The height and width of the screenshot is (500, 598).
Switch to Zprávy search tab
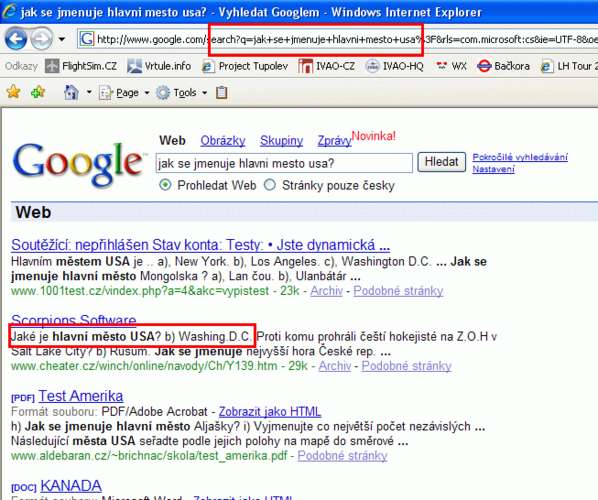pos(334,141)
